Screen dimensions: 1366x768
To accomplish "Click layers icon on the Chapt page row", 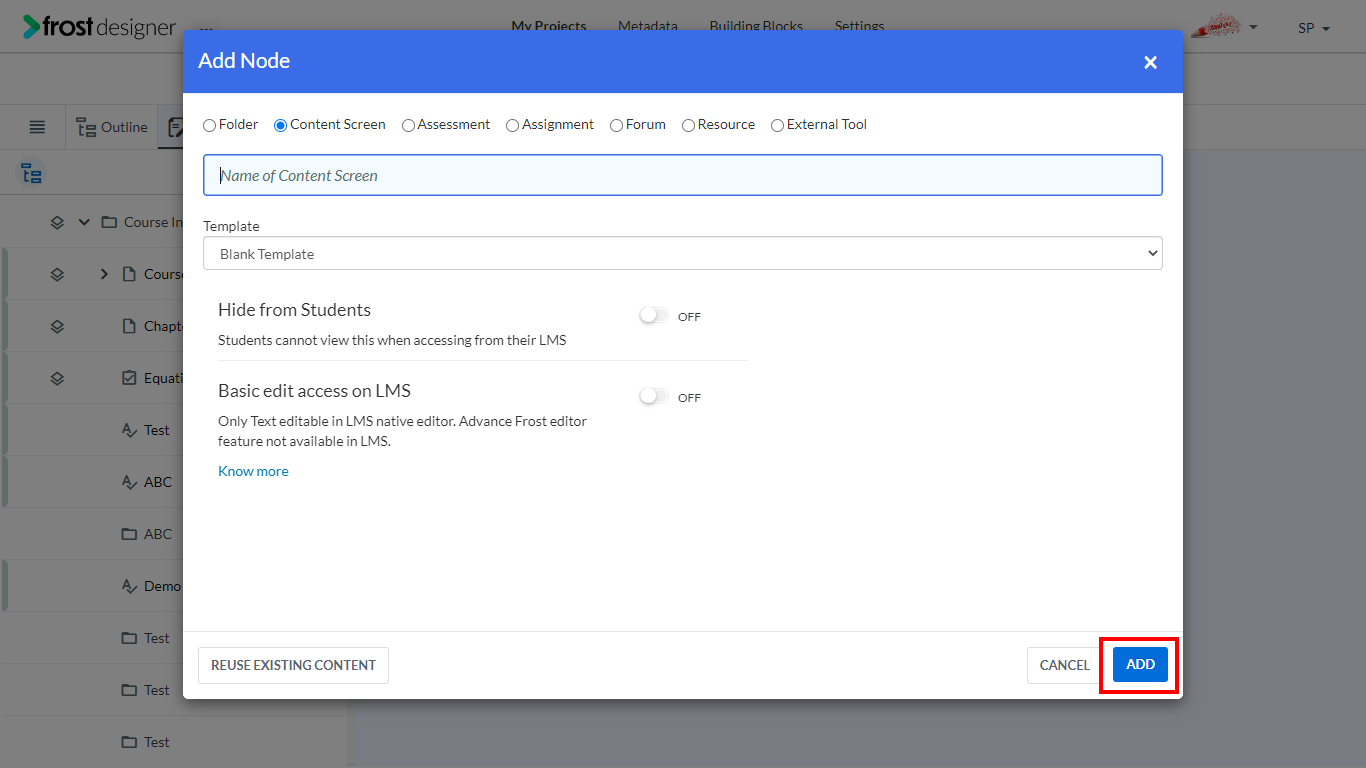I will tap(57, 326).
